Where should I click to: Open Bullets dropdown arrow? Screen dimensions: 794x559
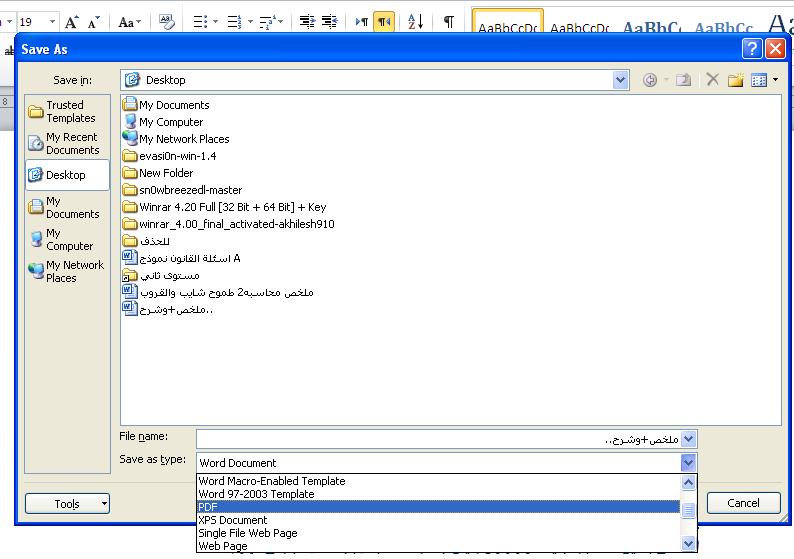tap(215, 22)
